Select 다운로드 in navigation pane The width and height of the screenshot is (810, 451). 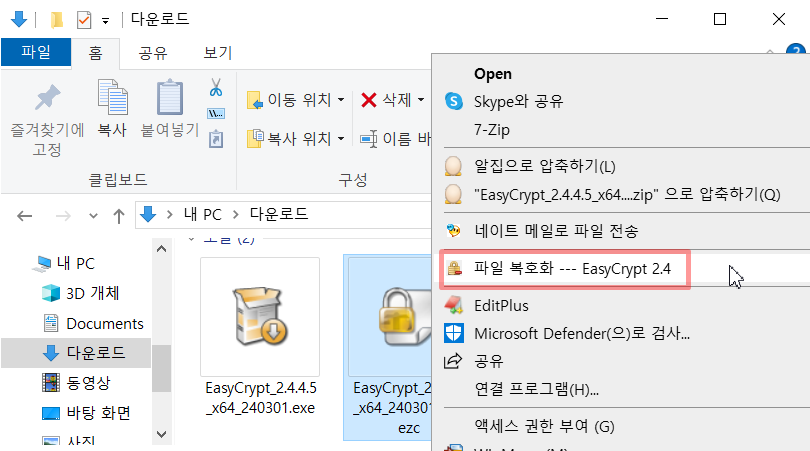76,353
